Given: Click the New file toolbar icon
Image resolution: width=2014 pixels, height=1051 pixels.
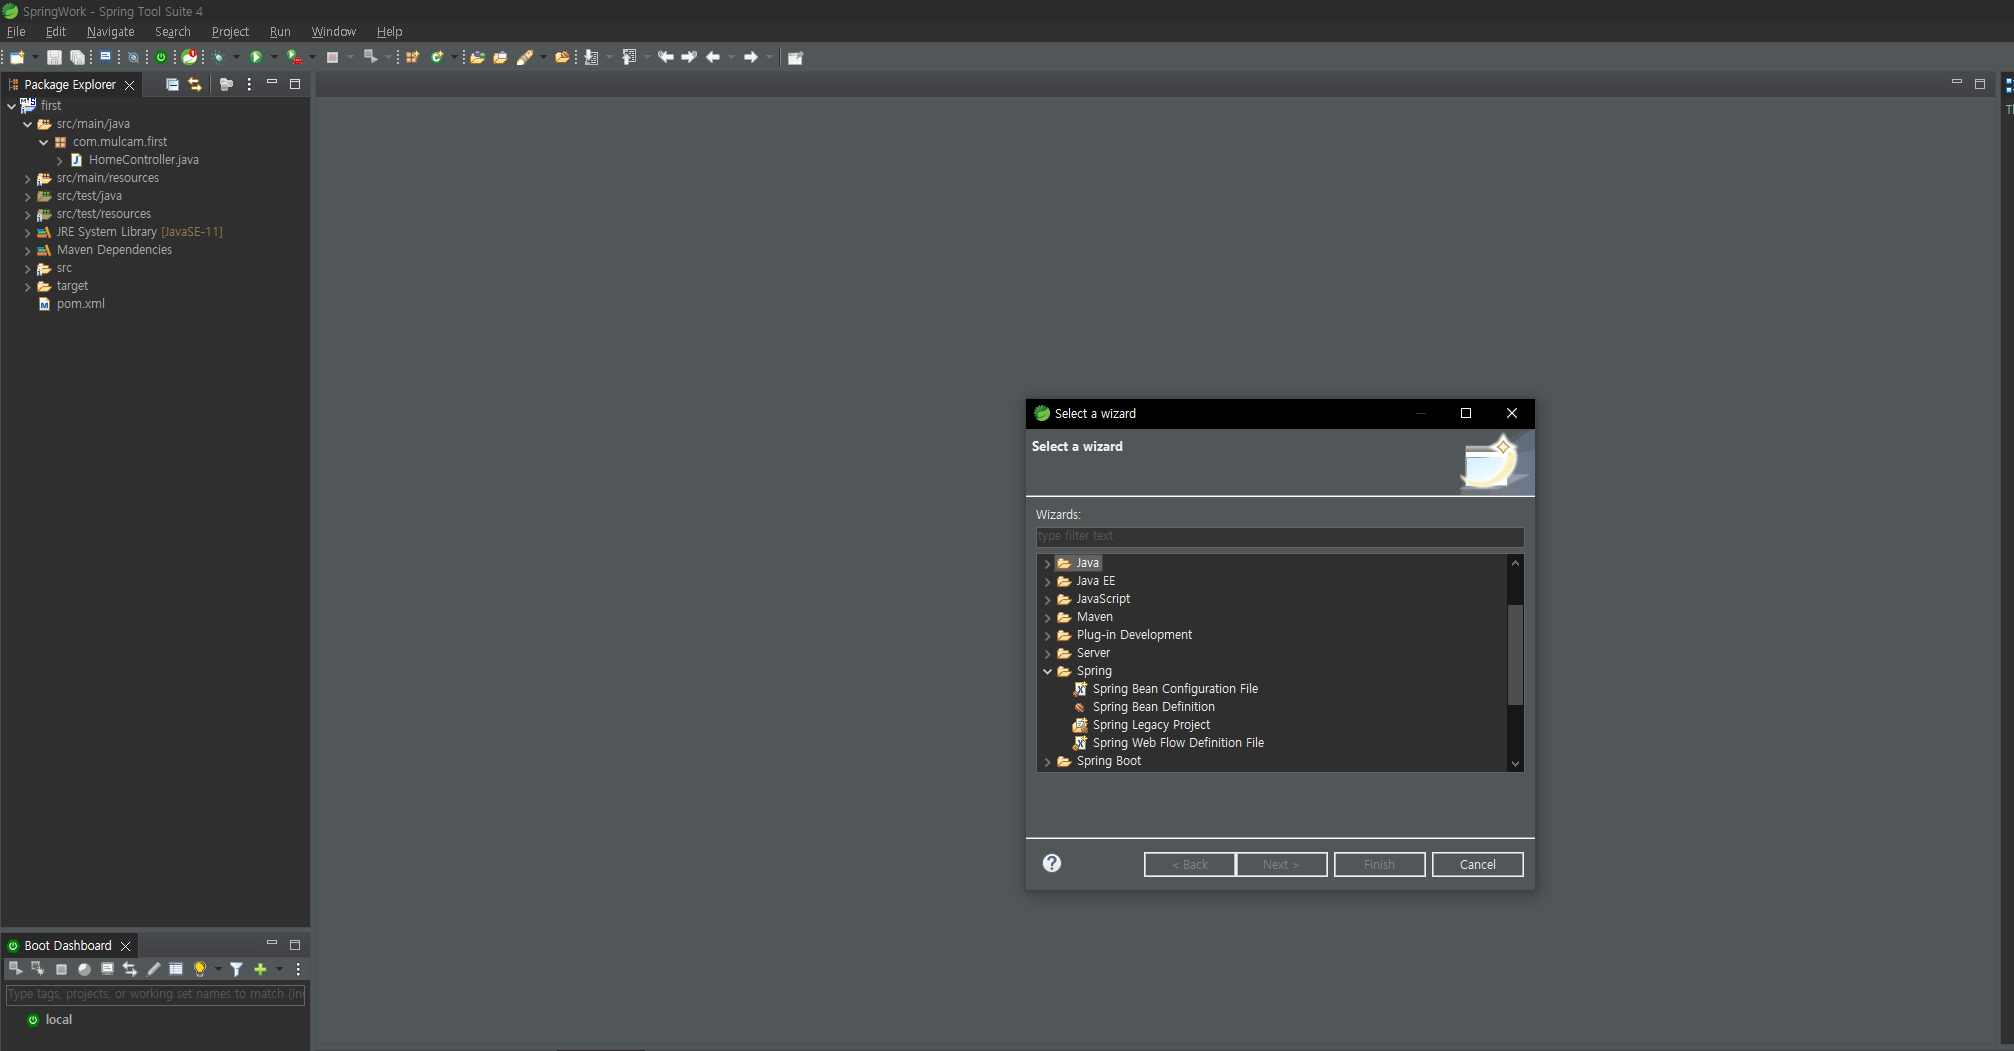Looking at the screenshot, I should pyautogui.click(x=17, y=57).
